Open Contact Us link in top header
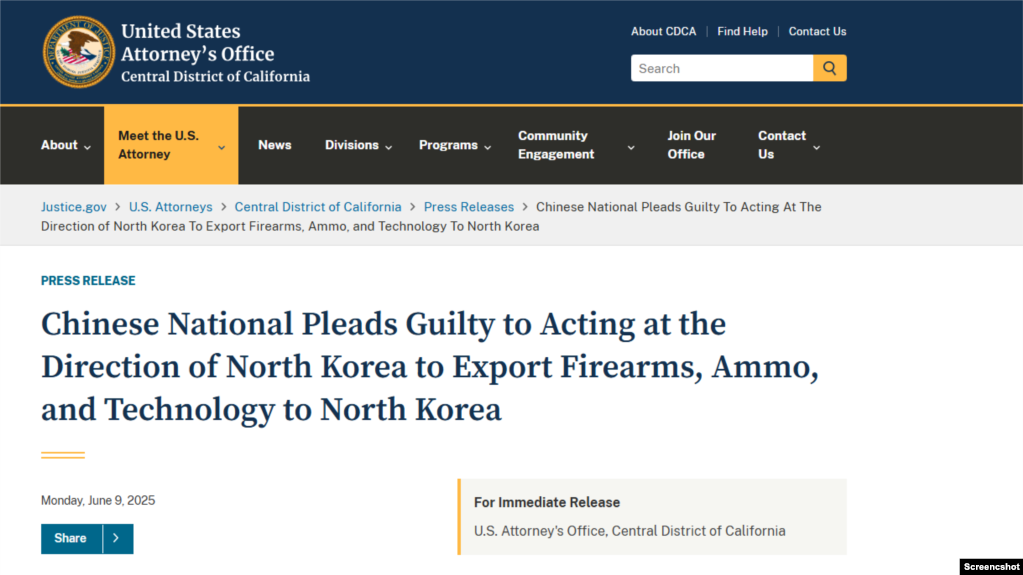1023x575 pixels. pos(817,31)
